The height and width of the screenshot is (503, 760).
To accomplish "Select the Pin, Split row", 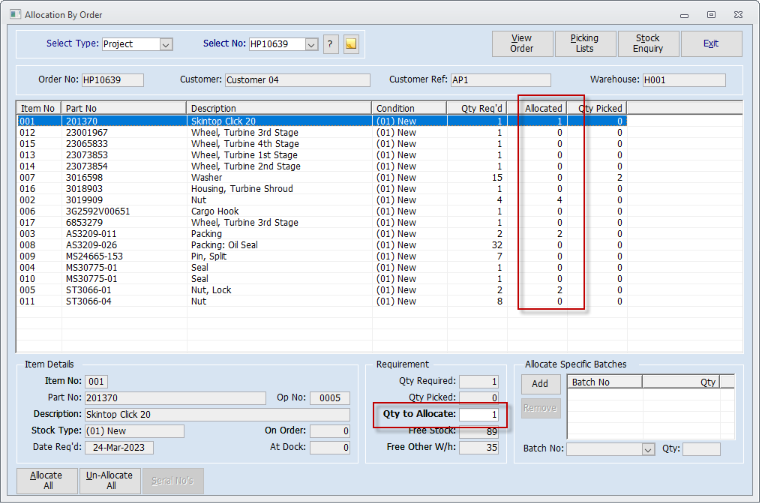I will pyautogui.click(x=322, y=256).
